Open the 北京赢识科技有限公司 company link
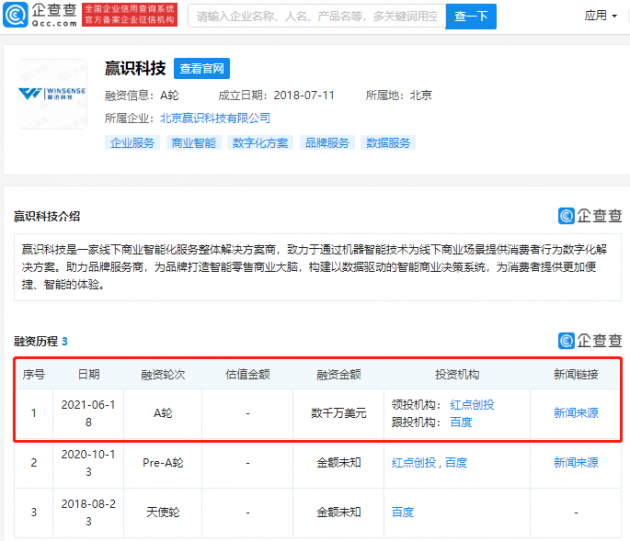This screenshot has width=630, height=541. [215, 118]
